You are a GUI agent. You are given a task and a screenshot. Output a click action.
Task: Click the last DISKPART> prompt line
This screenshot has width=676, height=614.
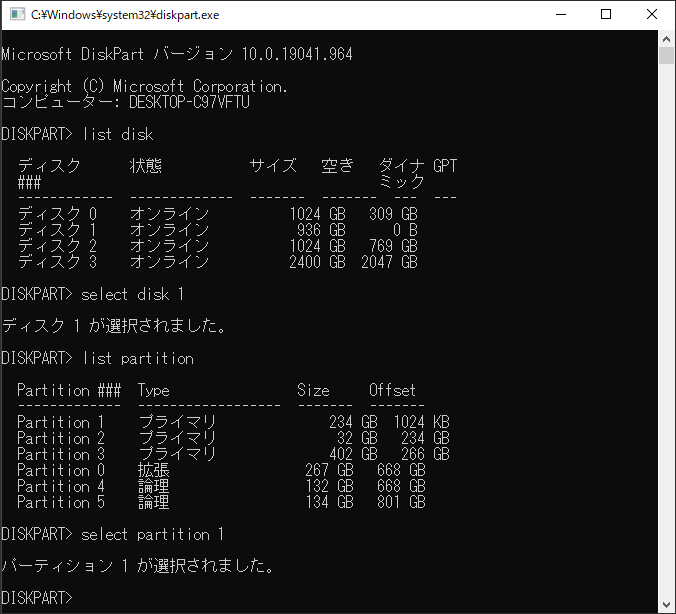[x=37, y=598]
